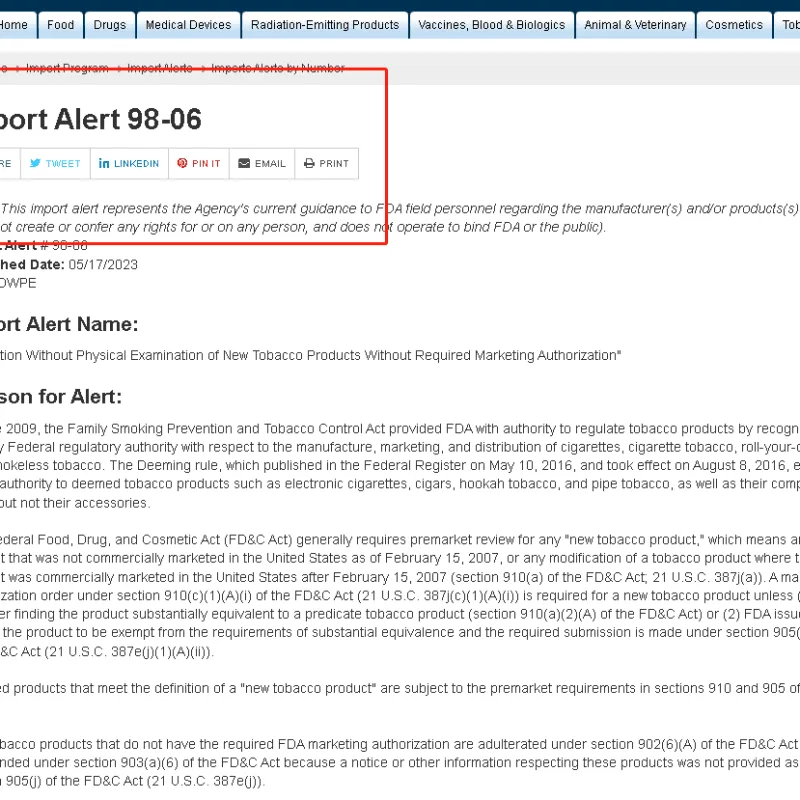Click the Twitter bird icon

[35, 163]
